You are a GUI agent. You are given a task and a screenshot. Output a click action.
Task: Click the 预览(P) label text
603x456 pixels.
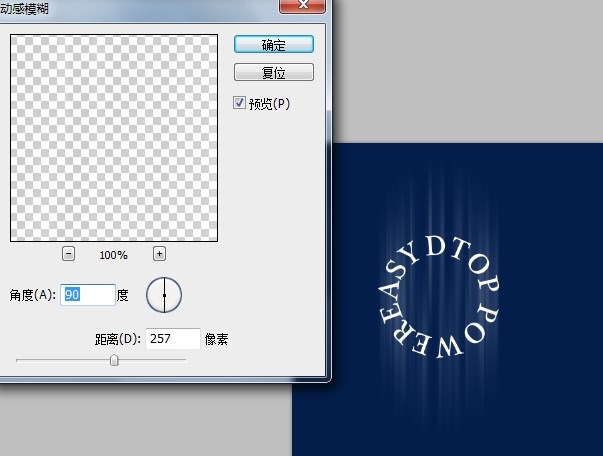(268, 103)
